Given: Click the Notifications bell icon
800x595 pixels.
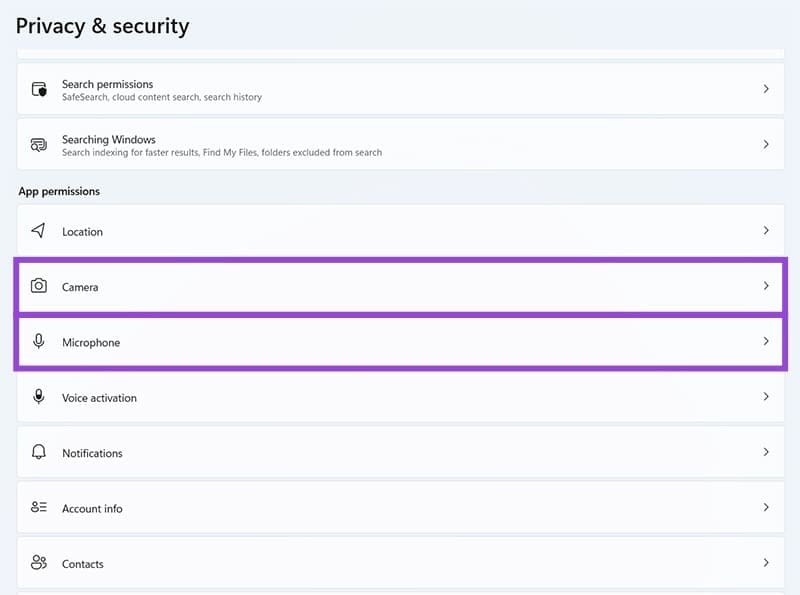Looking at the screenshot, I should [39, 452].
